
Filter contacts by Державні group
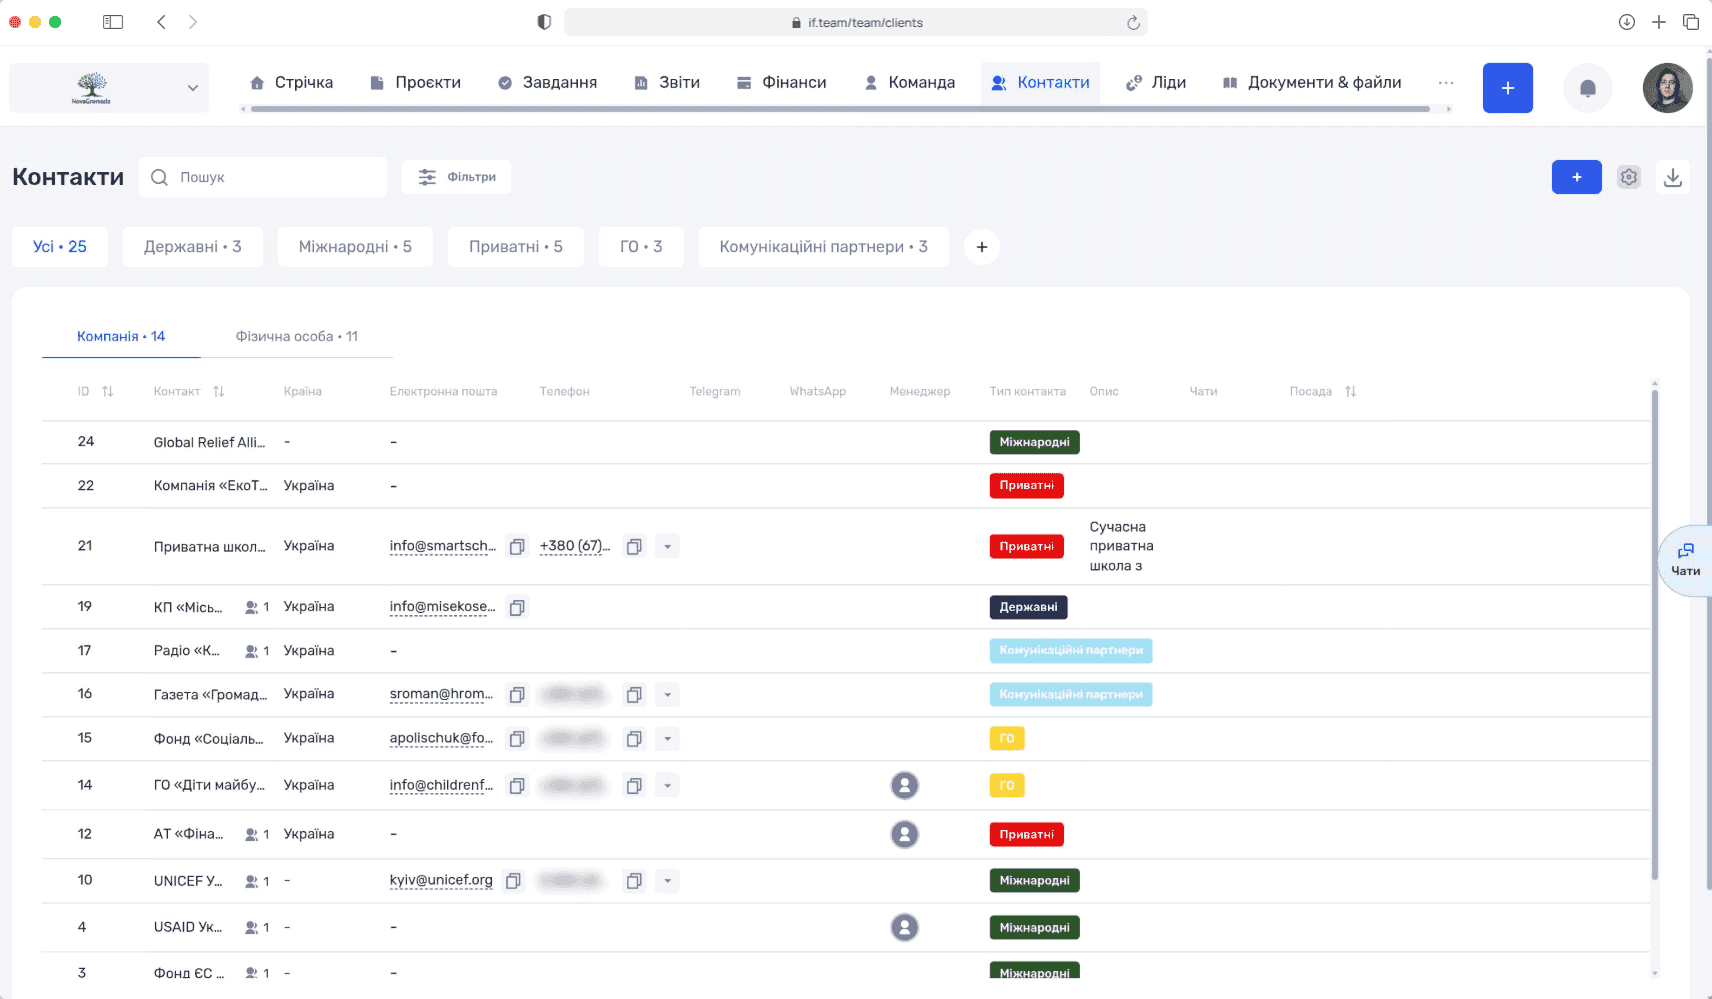click(193, 247)
